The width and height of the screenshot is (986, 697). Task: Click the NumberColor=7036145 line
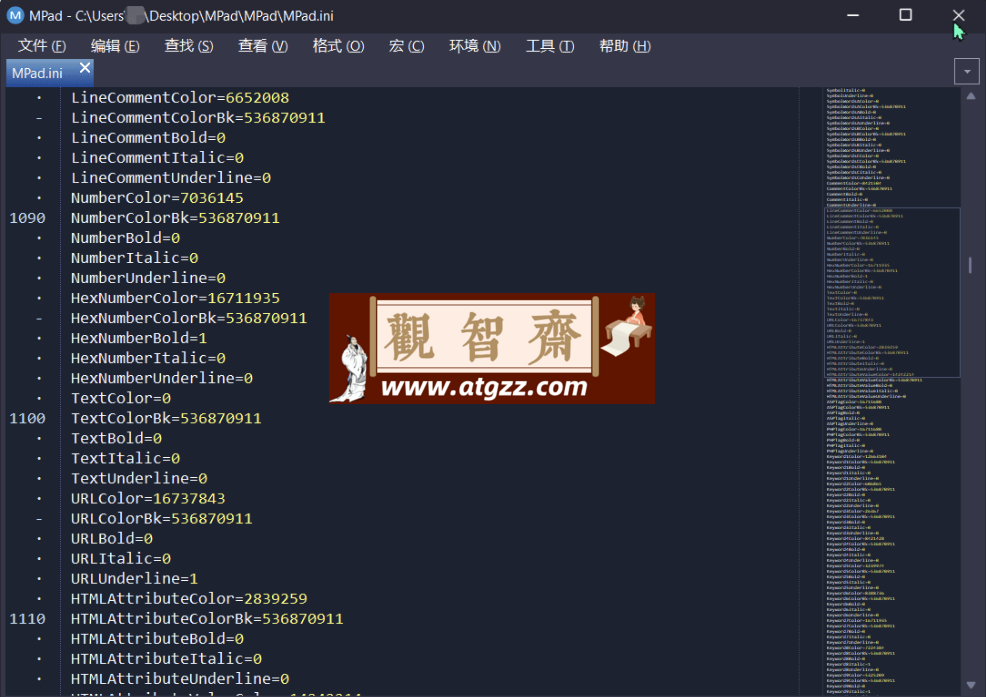pos(157,198)
